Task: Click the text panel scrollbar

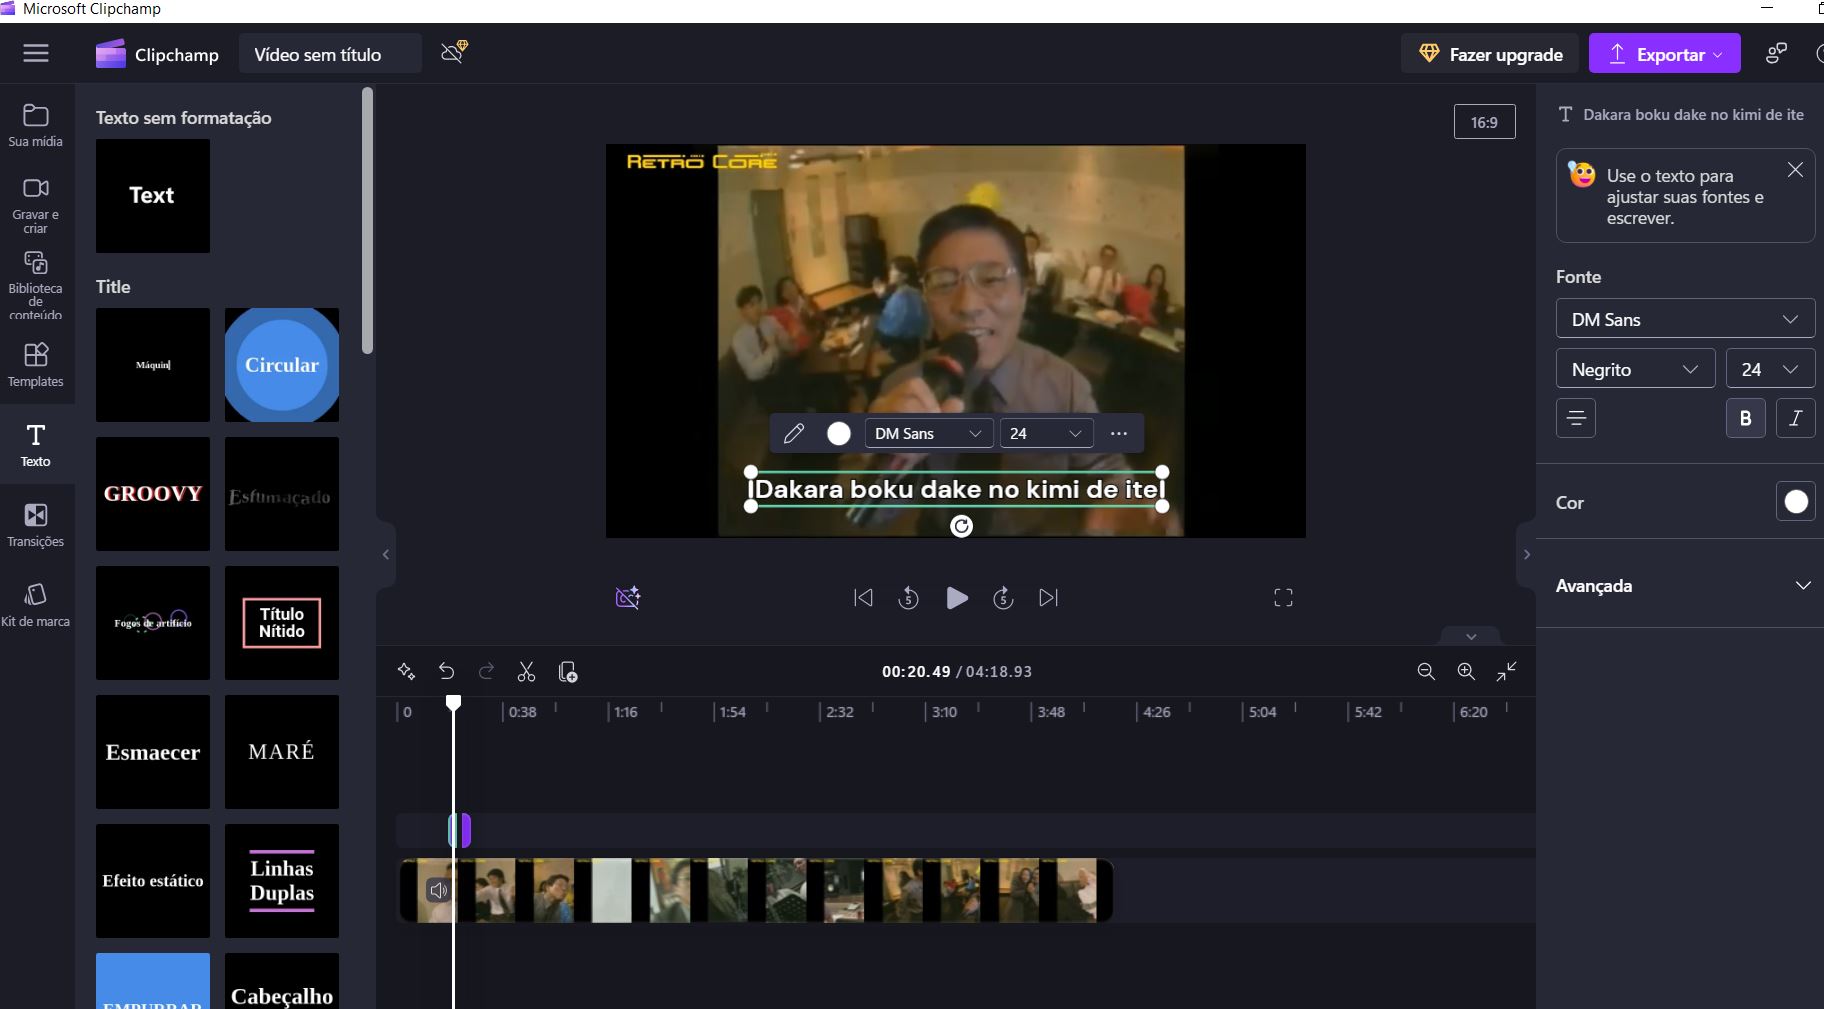Action: 367,220
